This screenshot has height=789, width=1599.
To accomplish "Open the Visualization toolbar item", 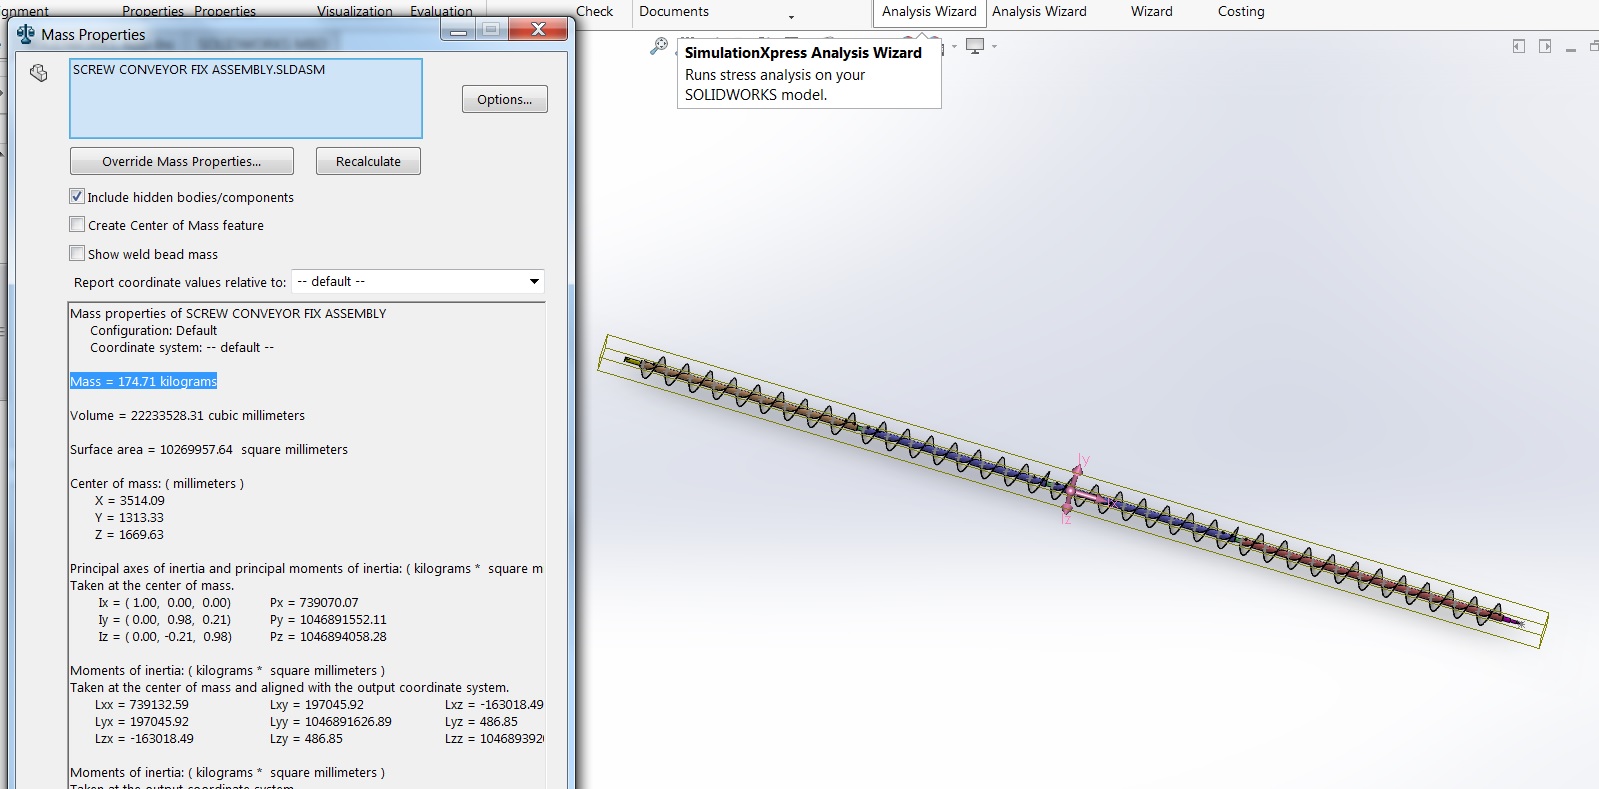I will 355,11.
